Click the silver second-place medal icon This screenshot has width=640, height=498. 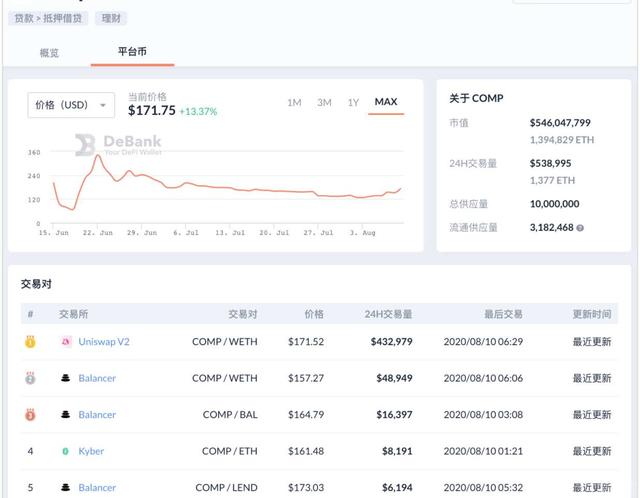point(30,378)
